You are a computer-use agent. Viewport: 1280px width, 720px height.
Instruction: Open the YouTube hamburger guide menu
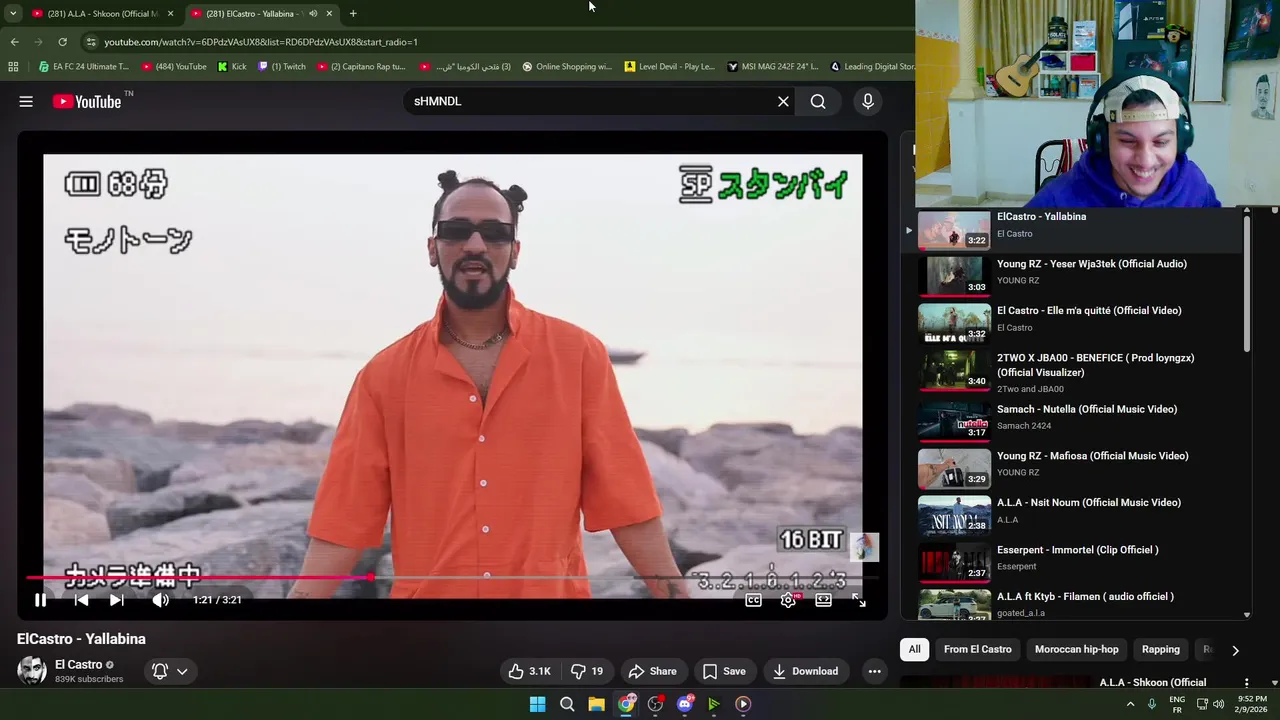26,101
